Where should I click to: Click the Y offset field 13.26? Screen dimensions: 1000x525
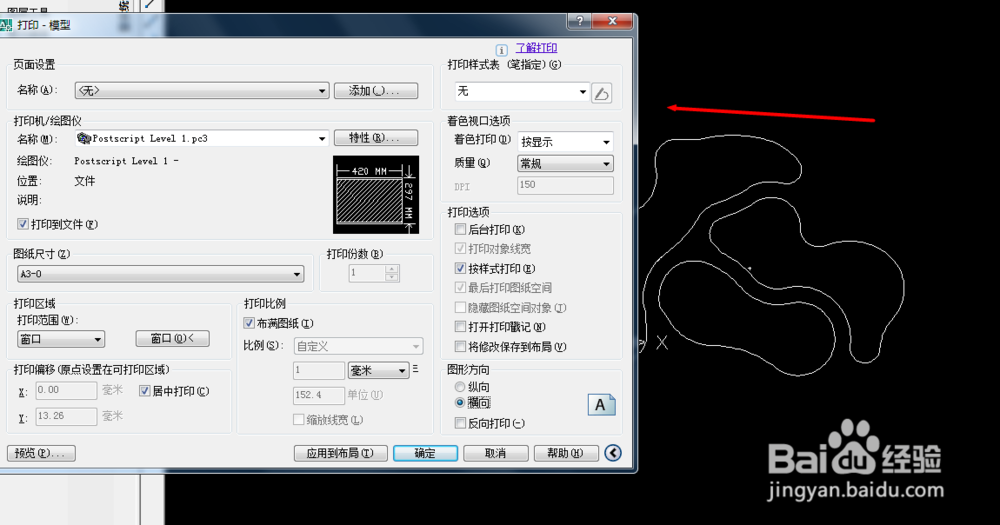66,416
